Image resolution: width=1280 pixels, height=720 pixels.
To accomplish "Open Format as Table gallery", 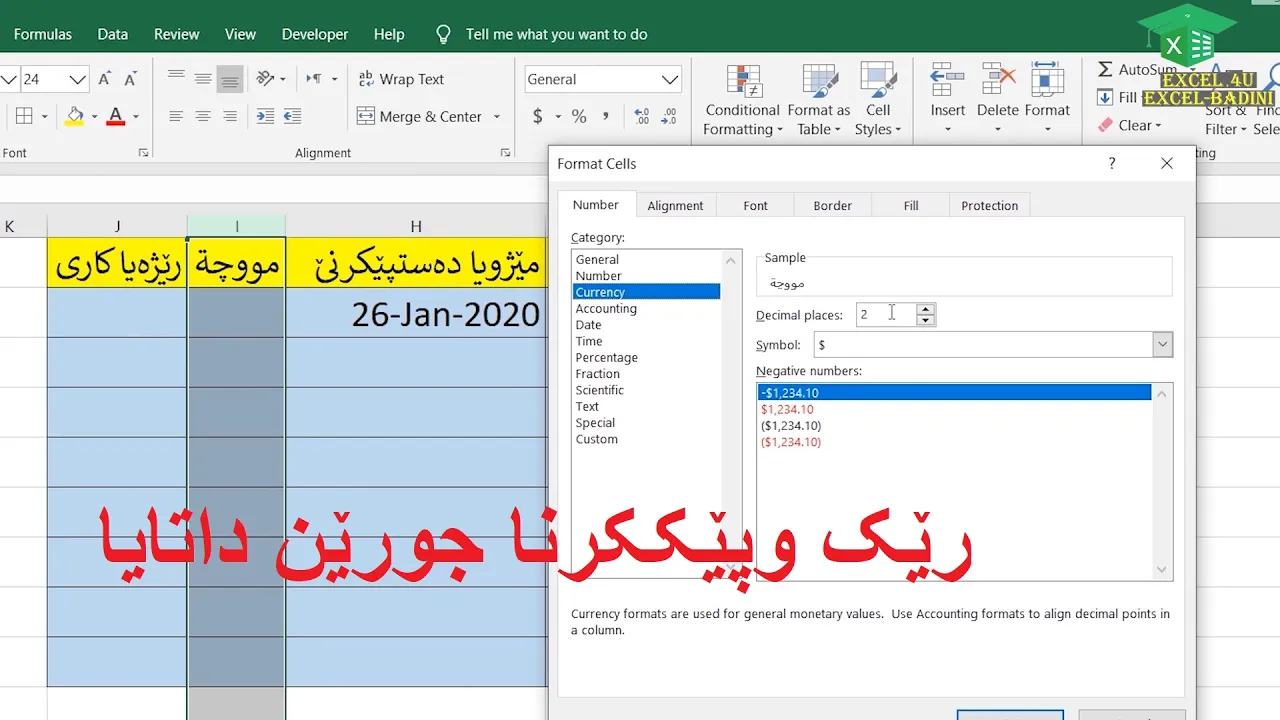I will pos(819,100).
